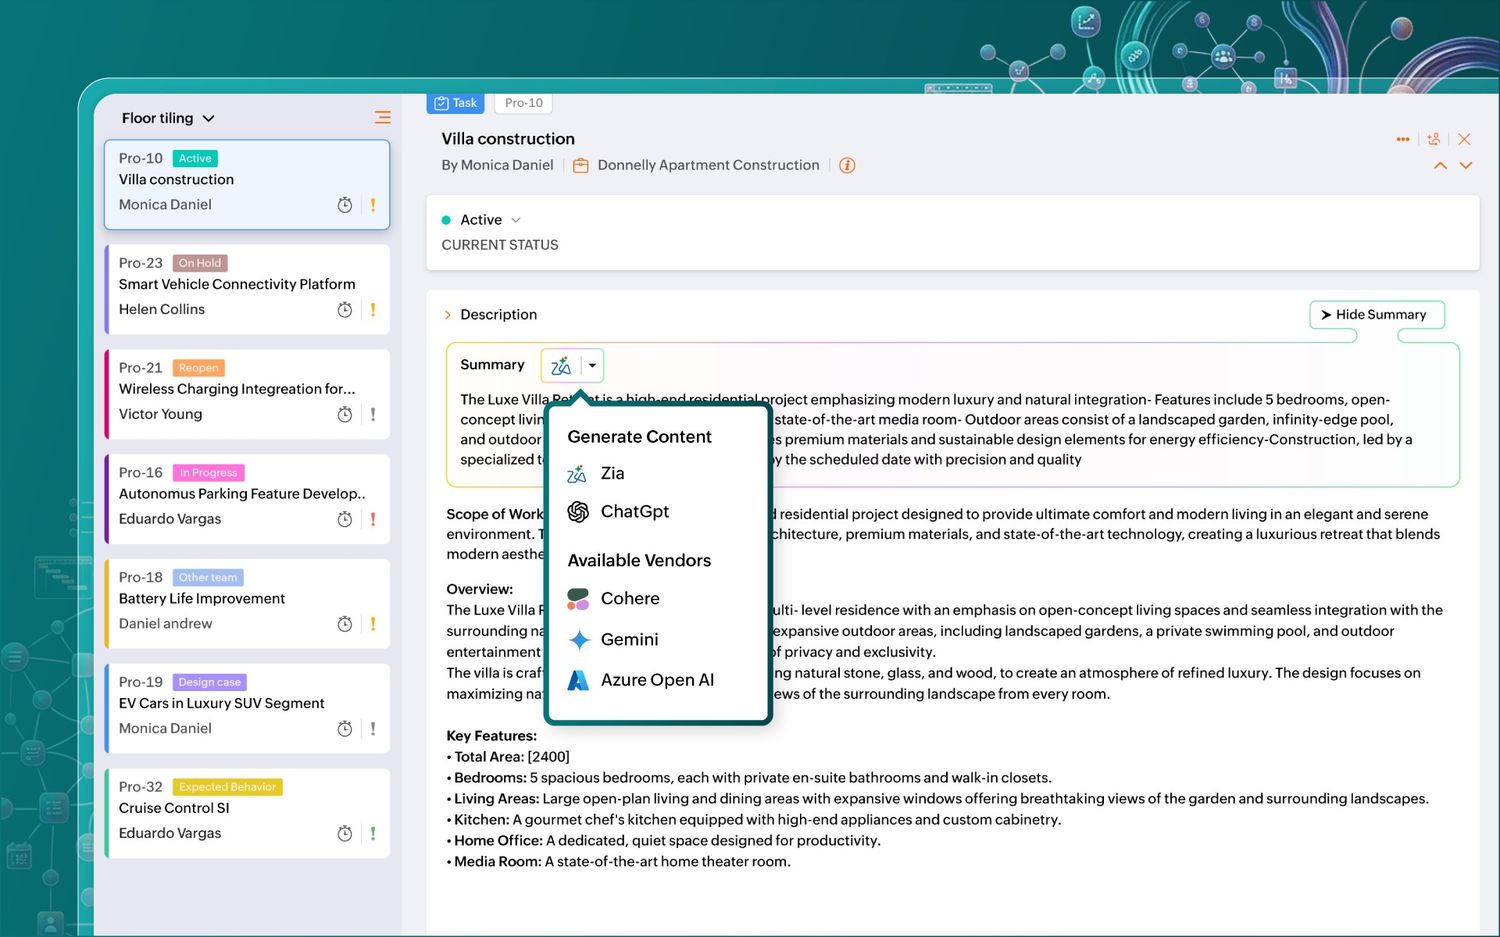This screenshot has height=937, width=1500.
Task: Select Azure Open AI vendor
Action: click(656, 680)
